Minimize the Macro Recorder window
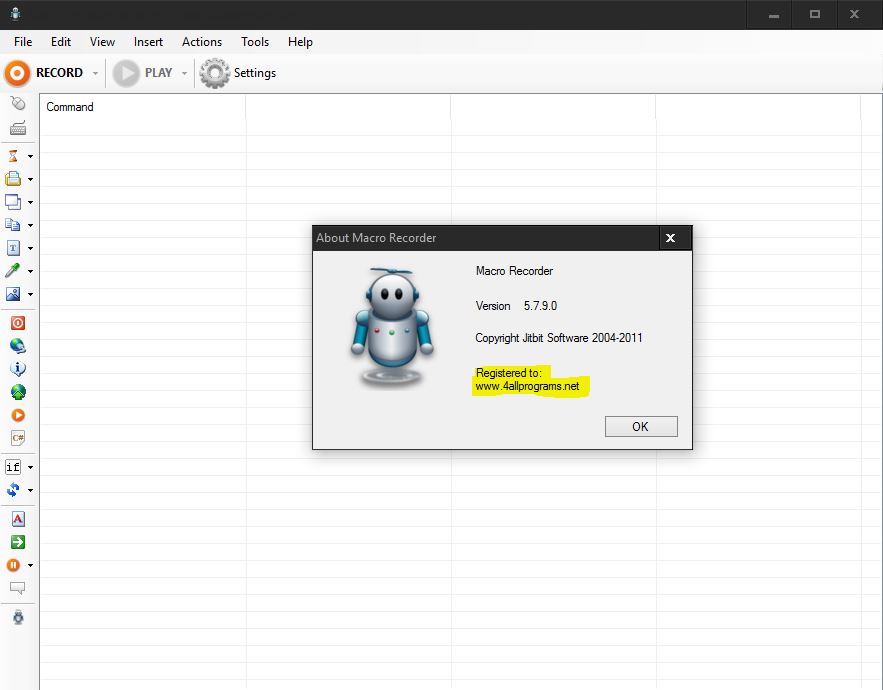 [x=774, y=14]
